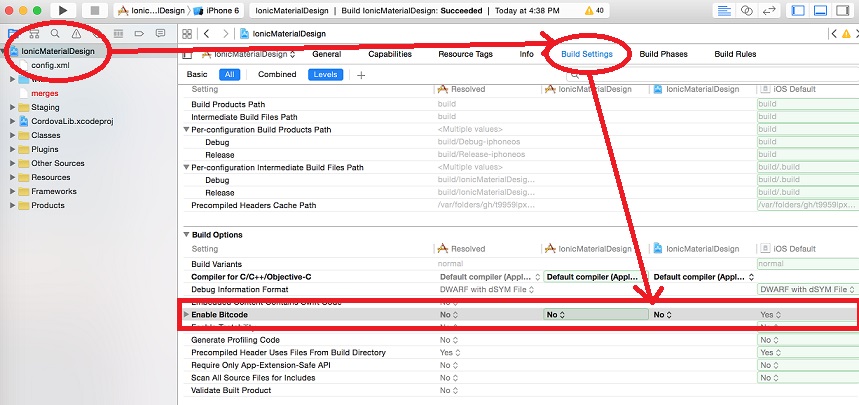Toggle the Debug area panel
This screenshot has width=859, height=405.
click(x=819, y=10)
